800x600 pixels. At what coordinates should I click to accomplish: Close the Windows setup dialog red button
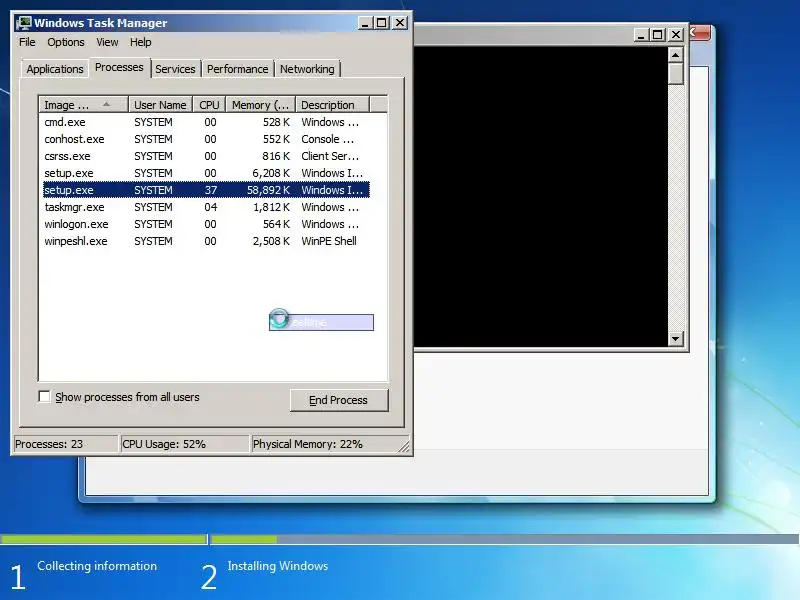[700, 33]
